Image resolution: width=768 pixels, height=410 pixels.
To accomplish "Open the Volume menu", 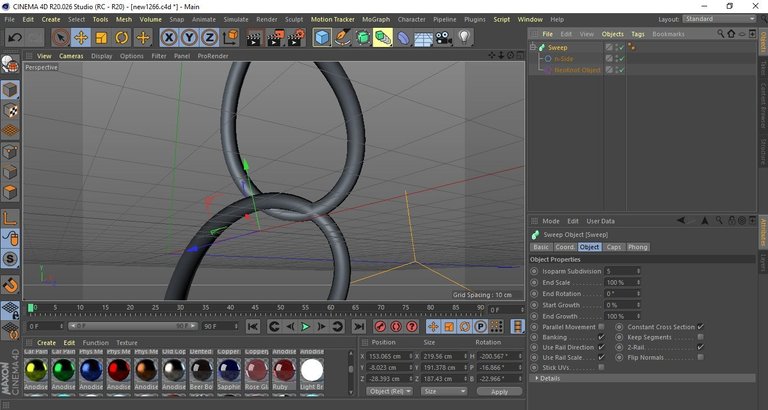I will click(x=150, y=20).
